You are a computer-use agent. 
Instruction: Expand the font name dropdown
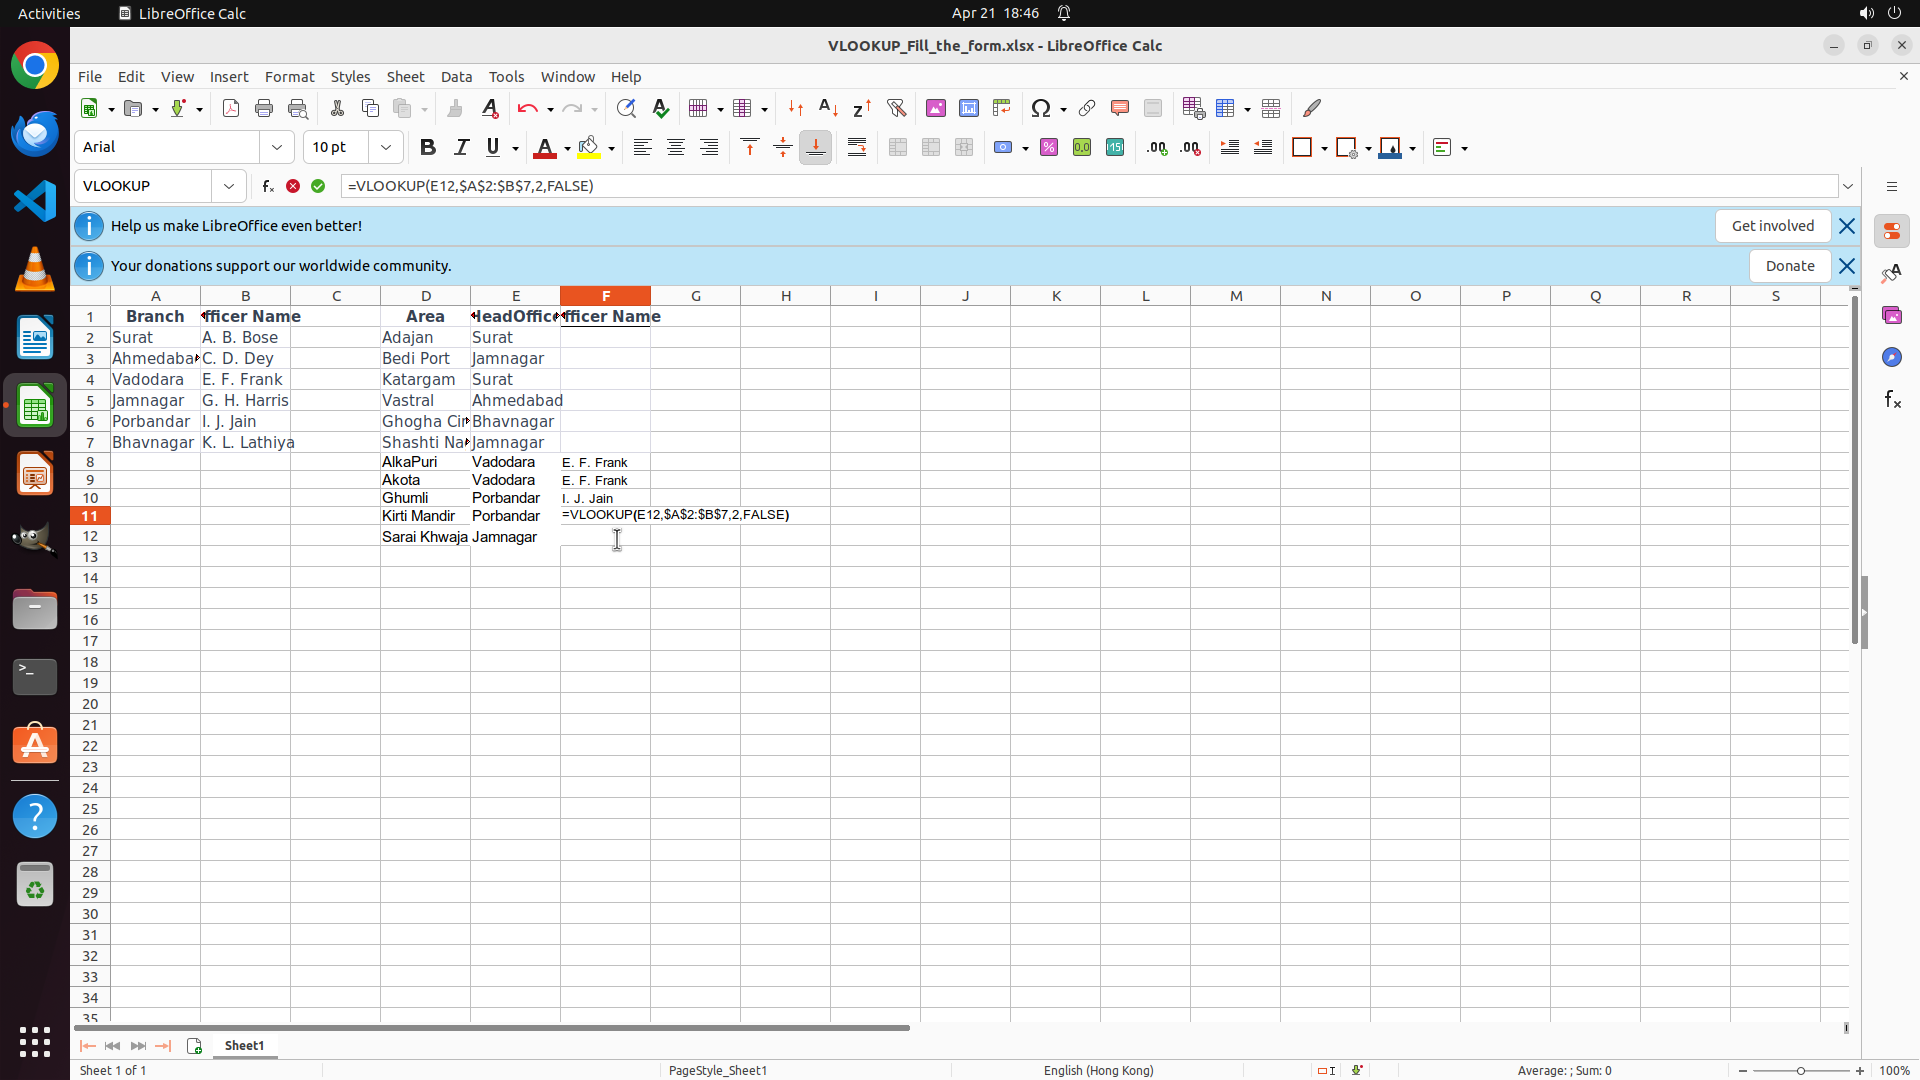[x=277, y=148]
